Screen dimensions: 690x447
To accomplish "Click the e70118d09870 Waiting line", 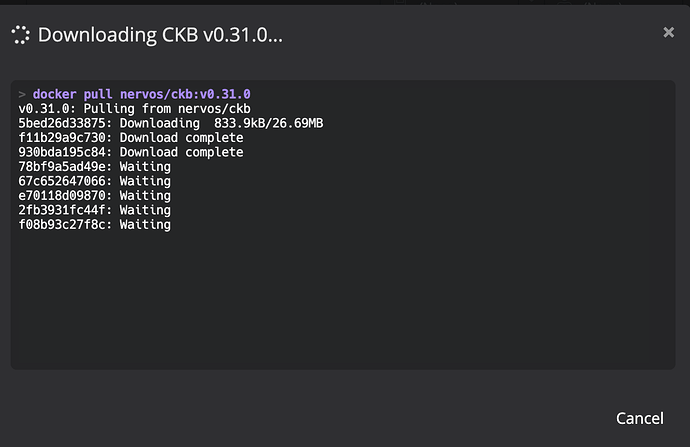I will (x=95, y=196).
